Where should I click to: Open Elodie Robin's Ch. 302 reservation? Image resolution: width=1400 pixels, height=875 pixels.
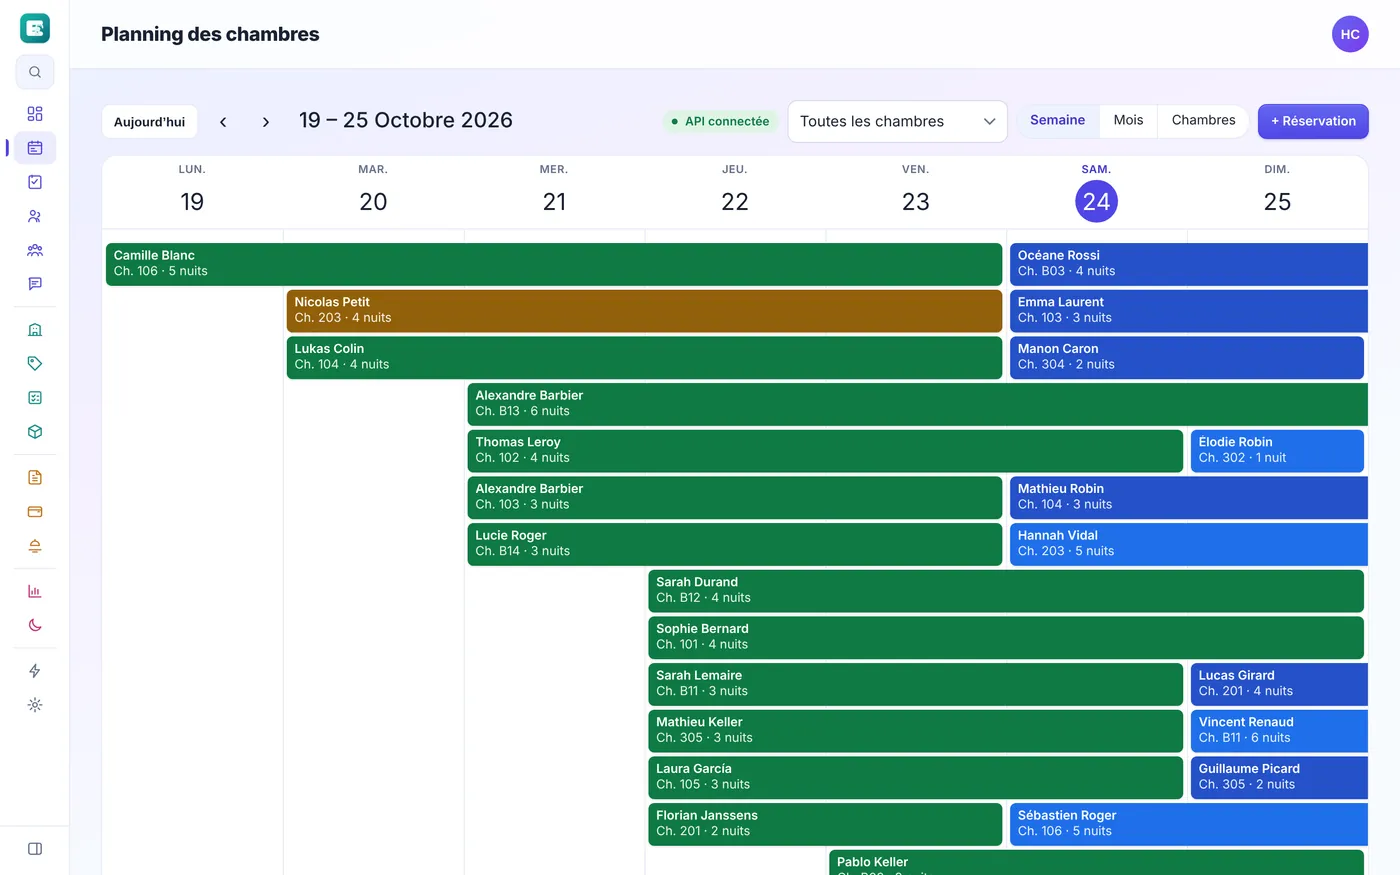tap(1277, 451)
